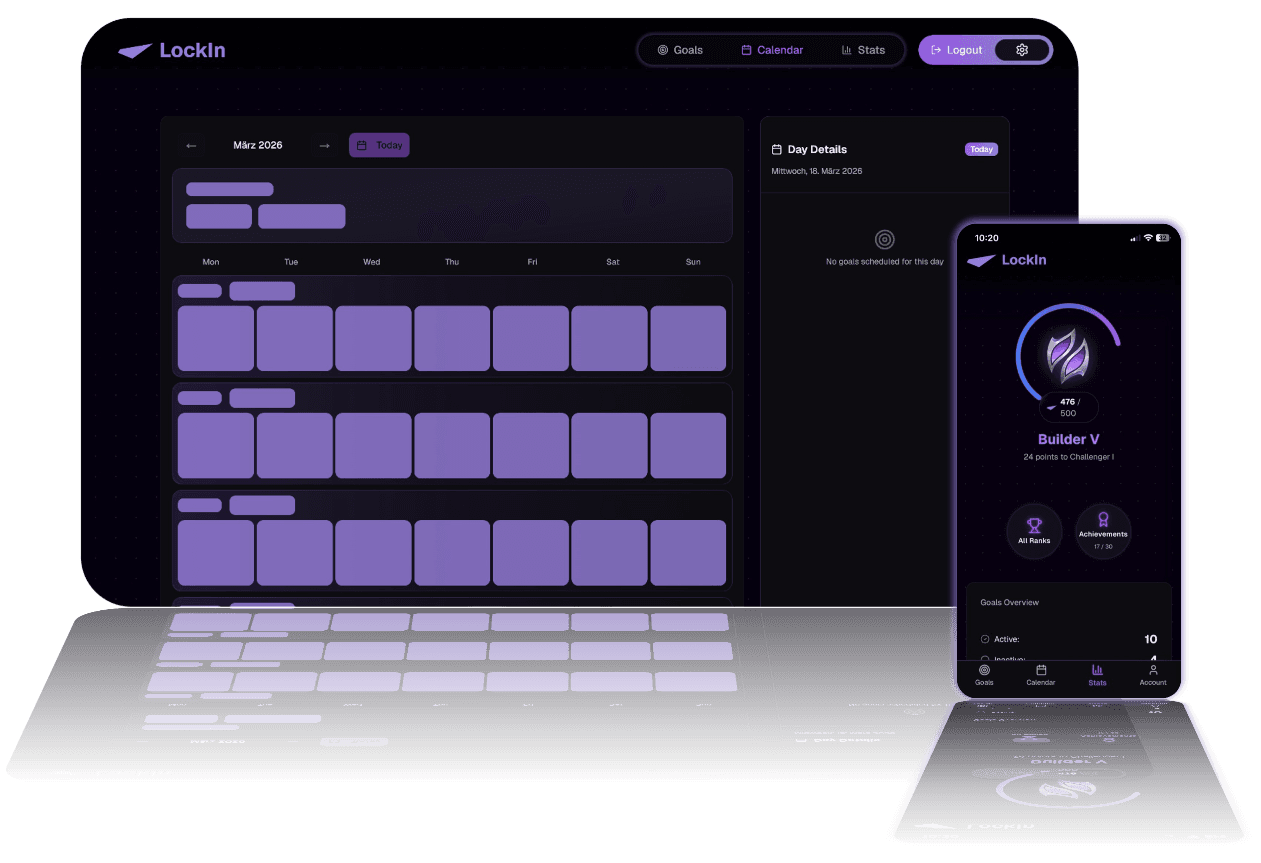Jump to today using the calendar's Today button

click(x=379, y=146)
